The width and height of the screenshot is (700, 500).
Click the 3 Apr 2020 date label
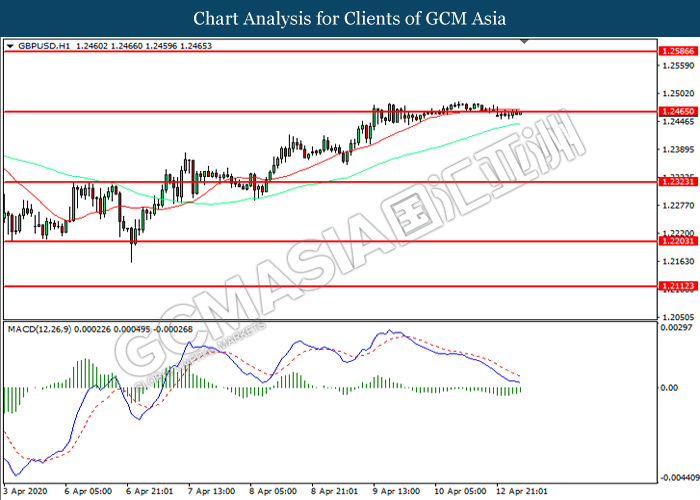(x=25, y=492)
